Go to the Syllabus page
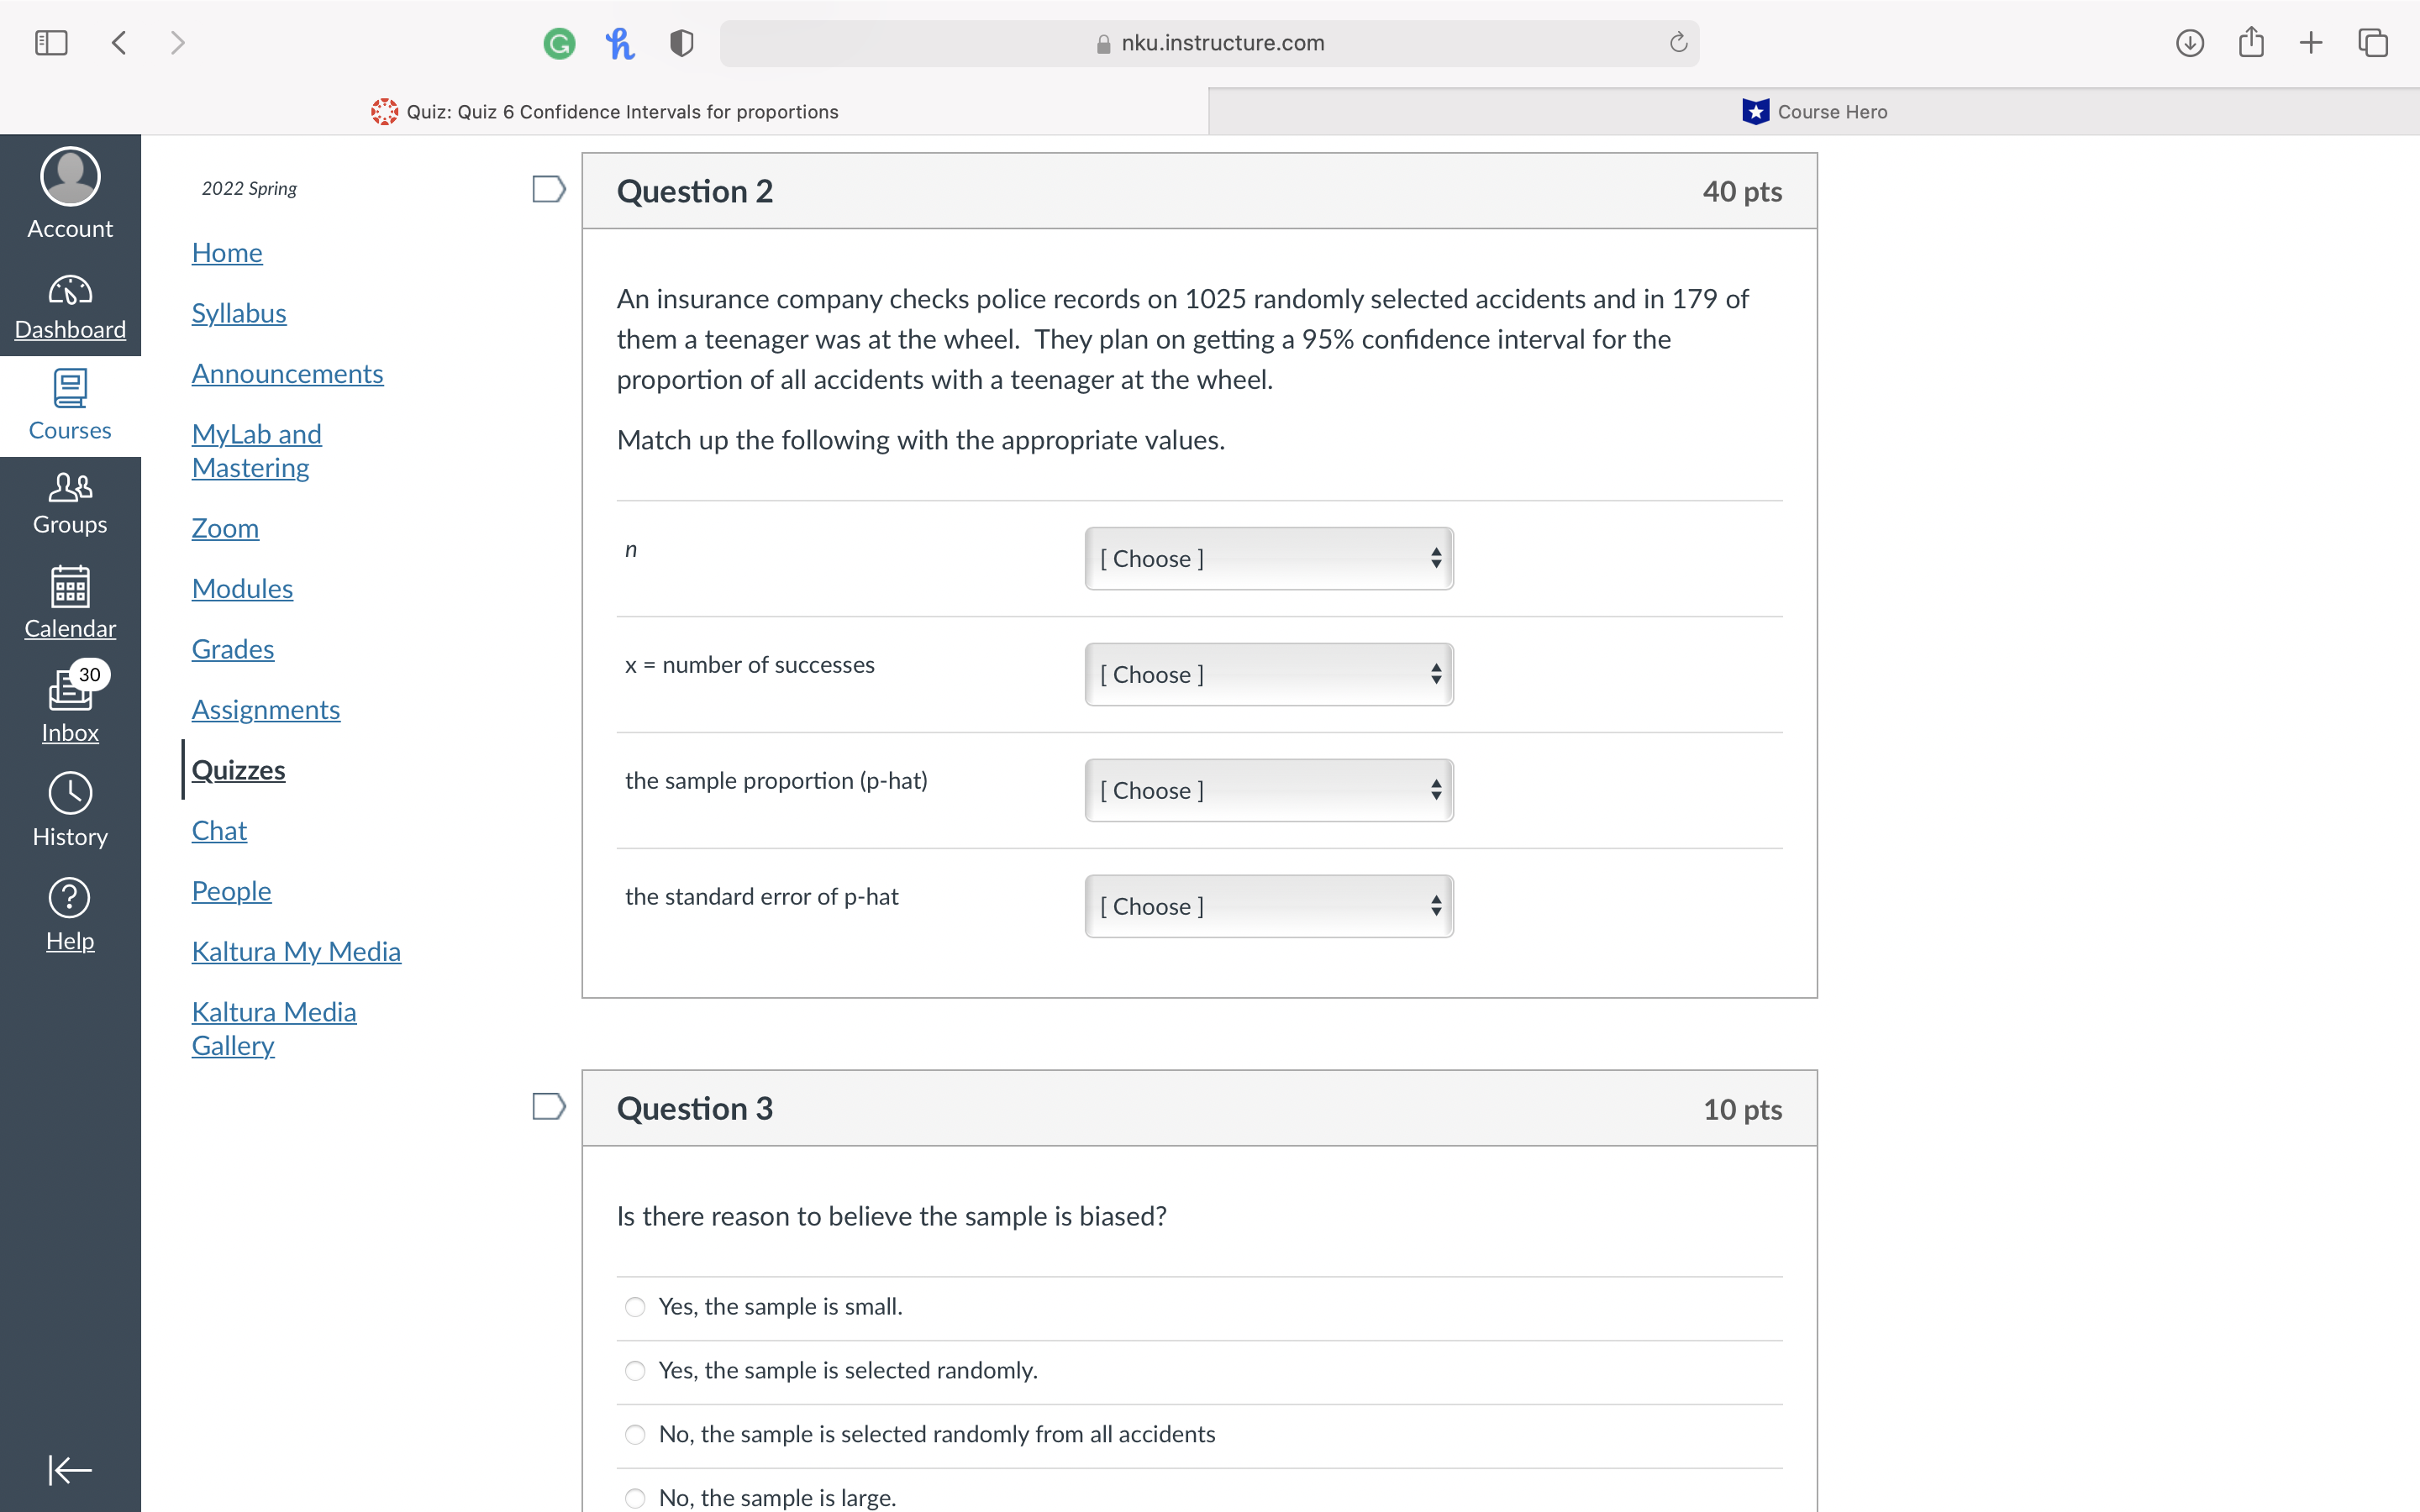Image resolution: width=2420 pixels, height=1512 pixels. (x=239, y=312)
